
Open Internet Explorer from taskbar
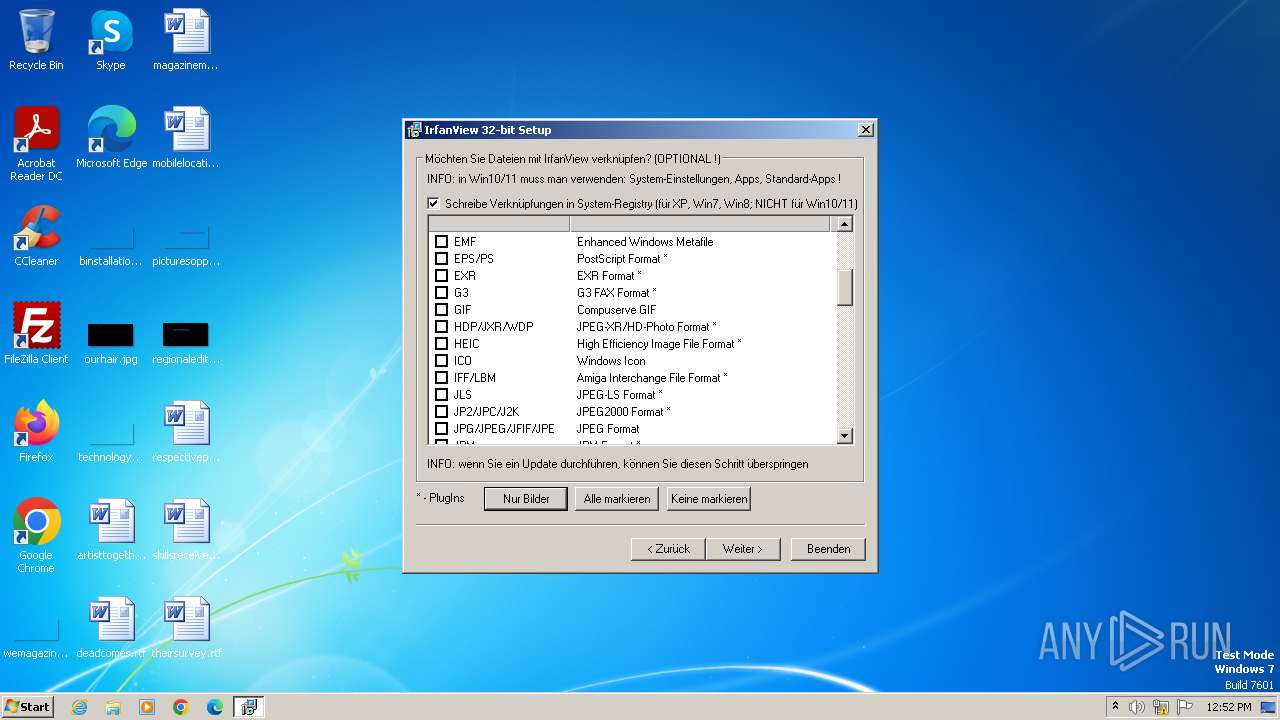point(79,707)
